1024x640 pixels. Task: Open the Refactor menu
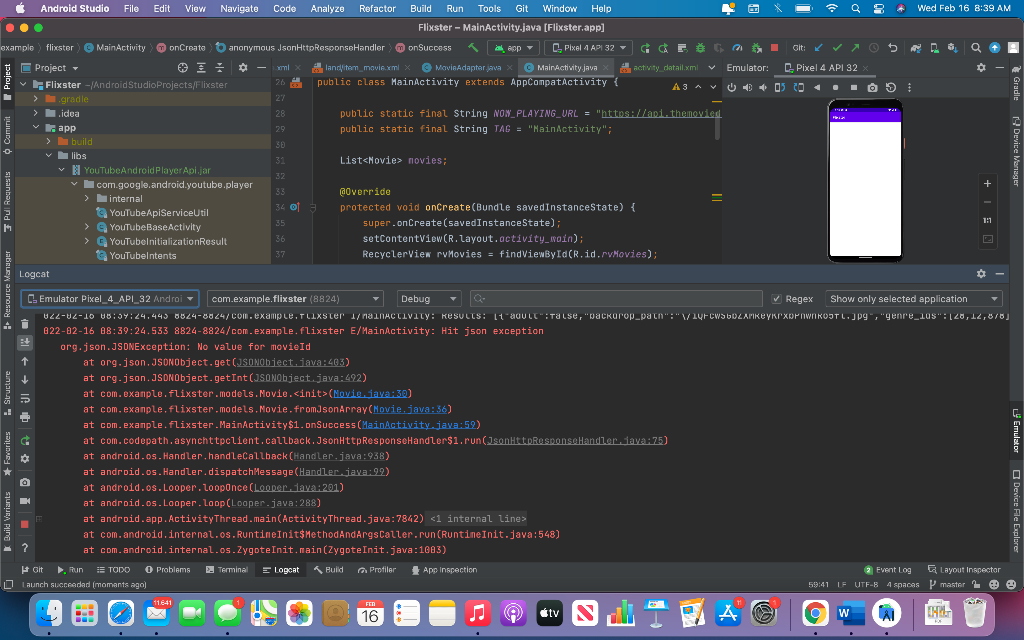pos(377,8)
